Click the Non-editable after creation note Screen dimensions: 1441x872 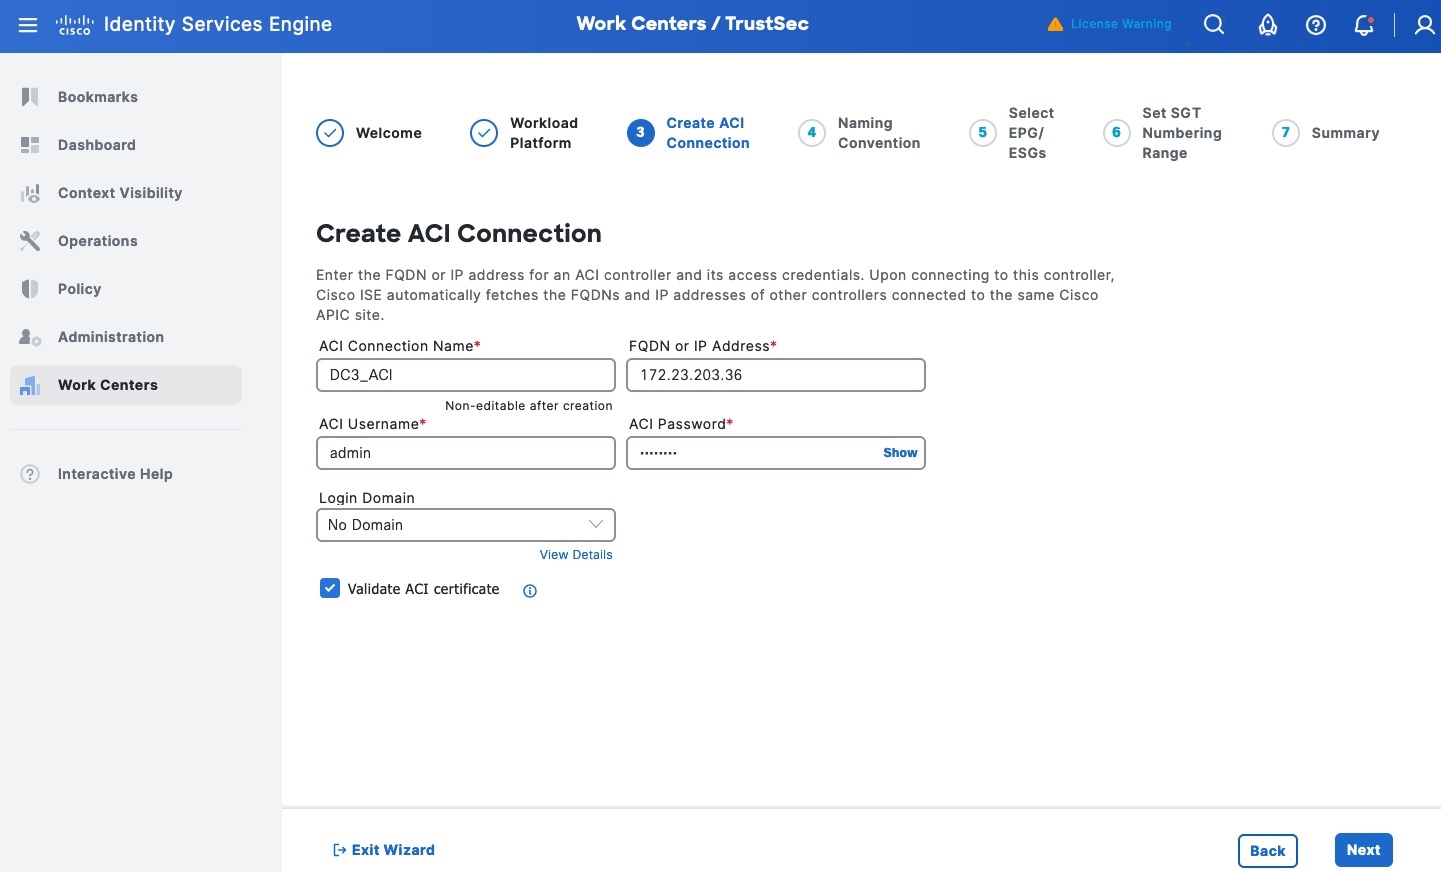[529, 406]
